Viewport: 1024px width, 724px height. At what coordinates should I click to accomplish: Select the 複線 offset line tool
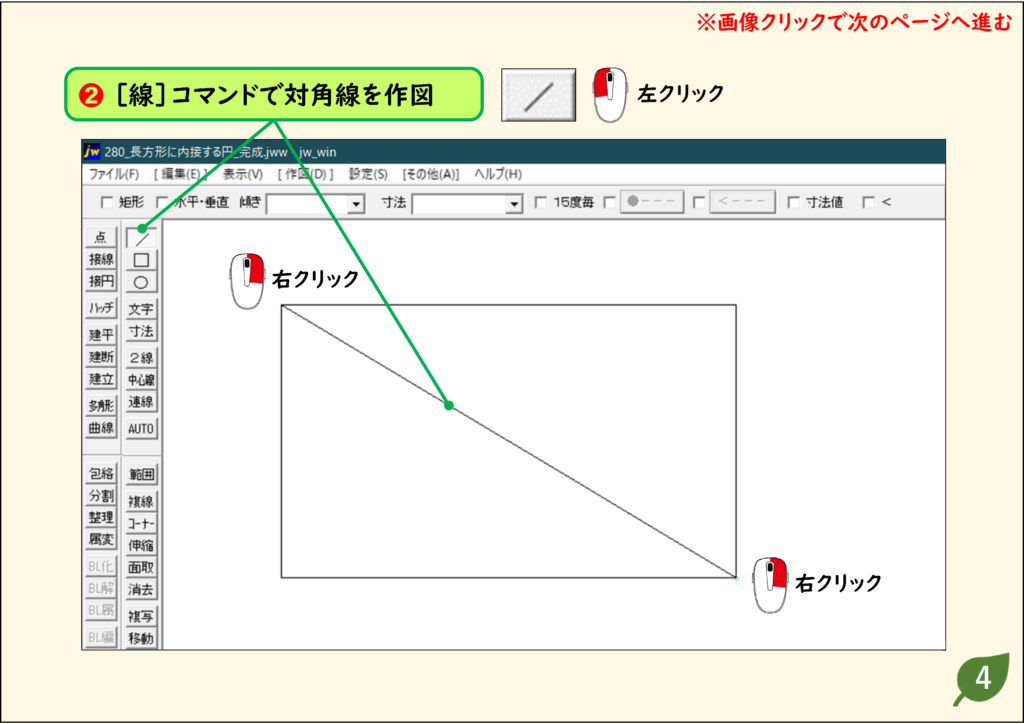[x=141, y=501]
